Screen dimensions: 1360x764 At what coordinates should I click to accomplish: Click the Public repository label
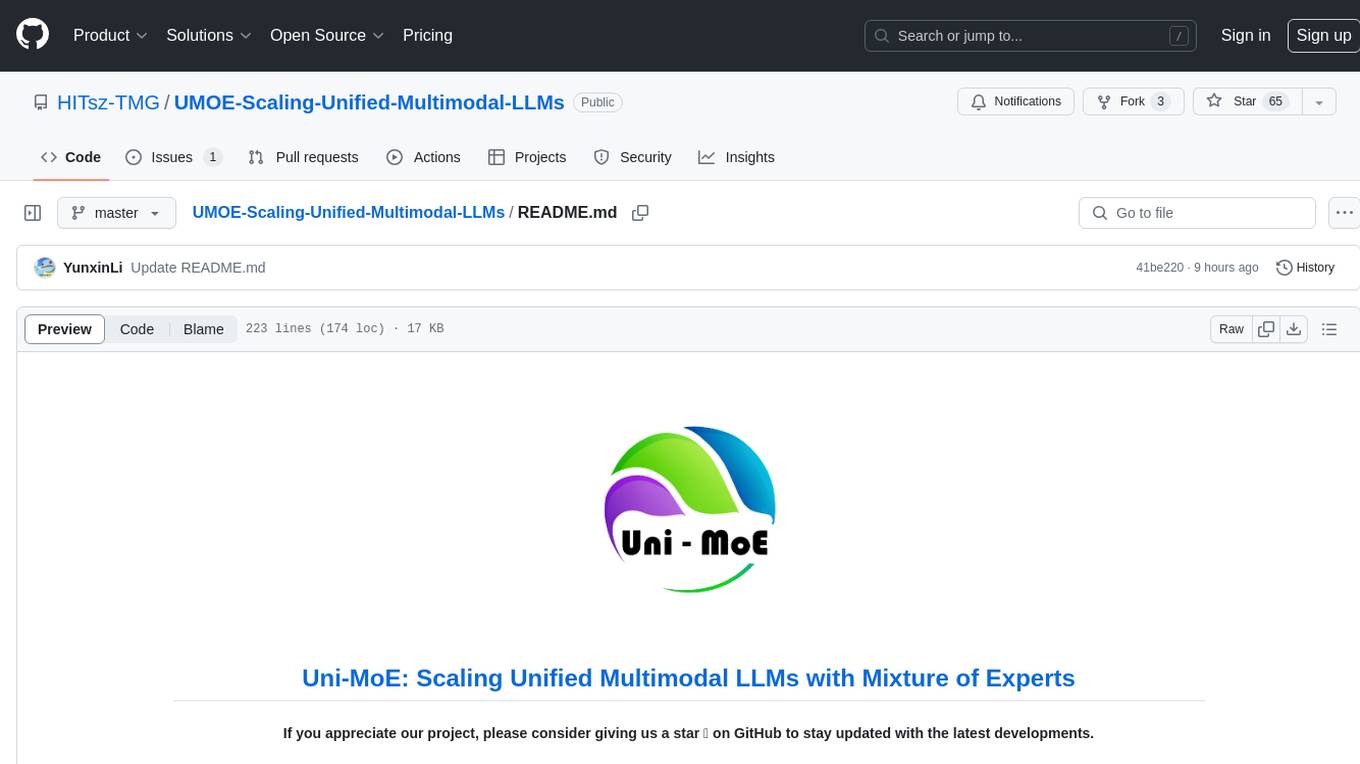(598, 102)
